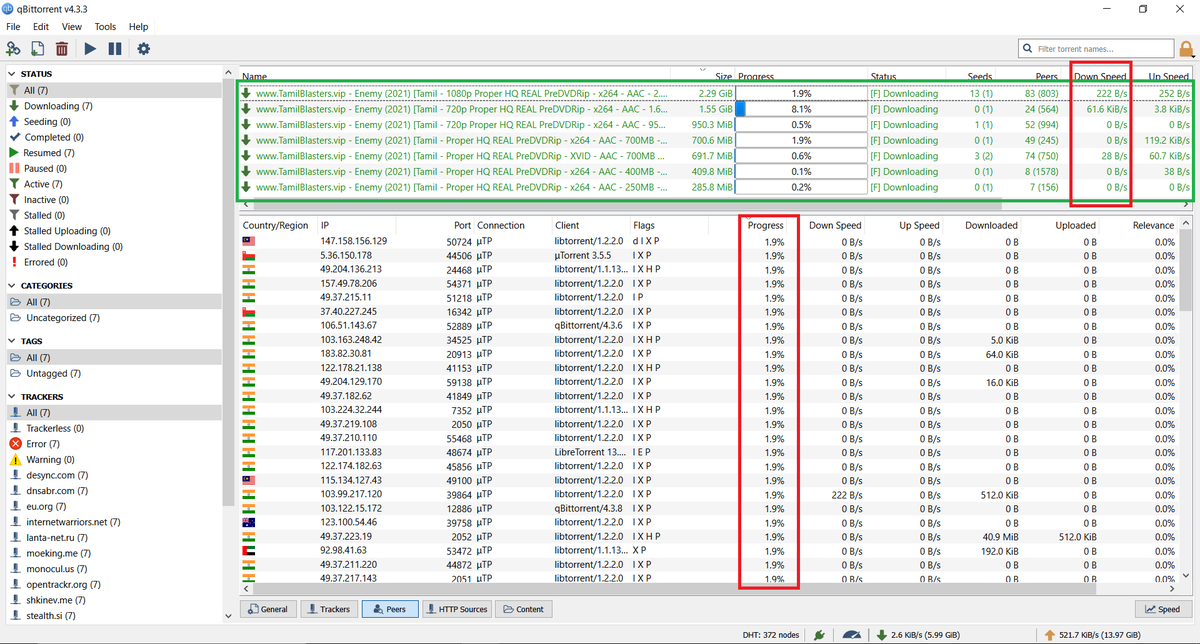
Task: Switch to the HTTP Sources tab
Action: click(x=456, y=609)
